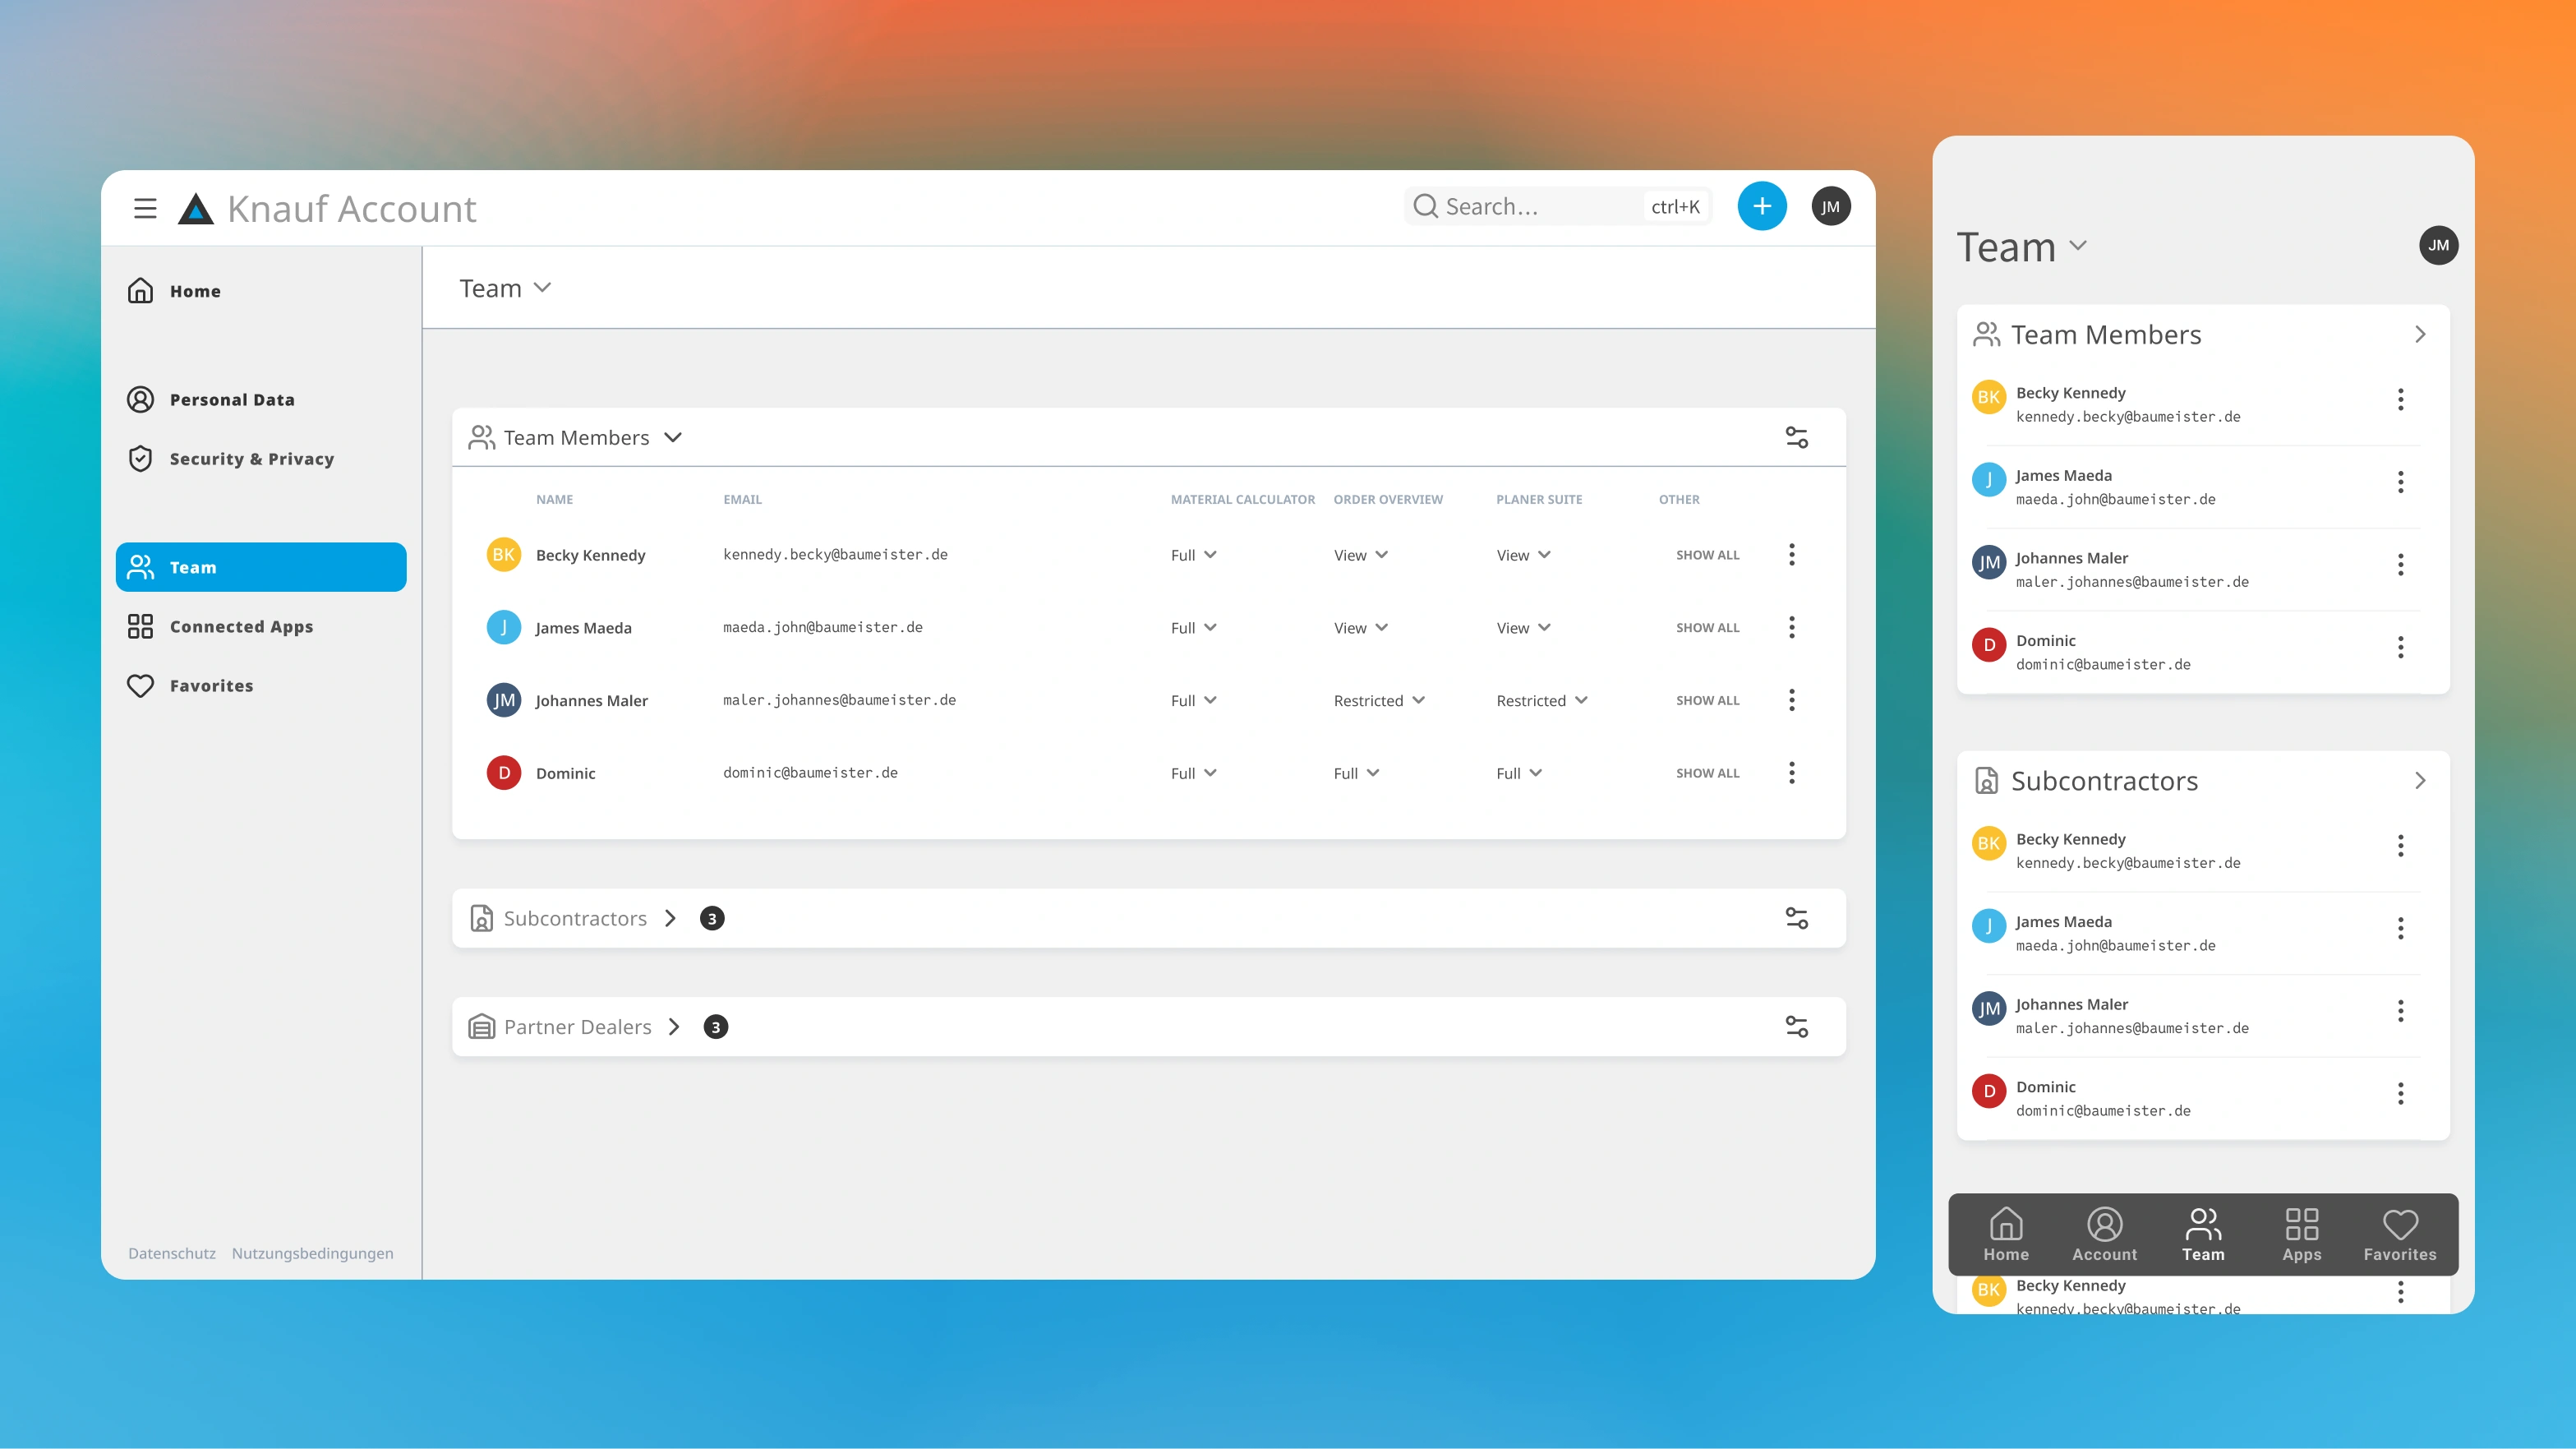Open the hamburger menu icon
This screenshot has height=1449, width=2576.
pos(145,208)
